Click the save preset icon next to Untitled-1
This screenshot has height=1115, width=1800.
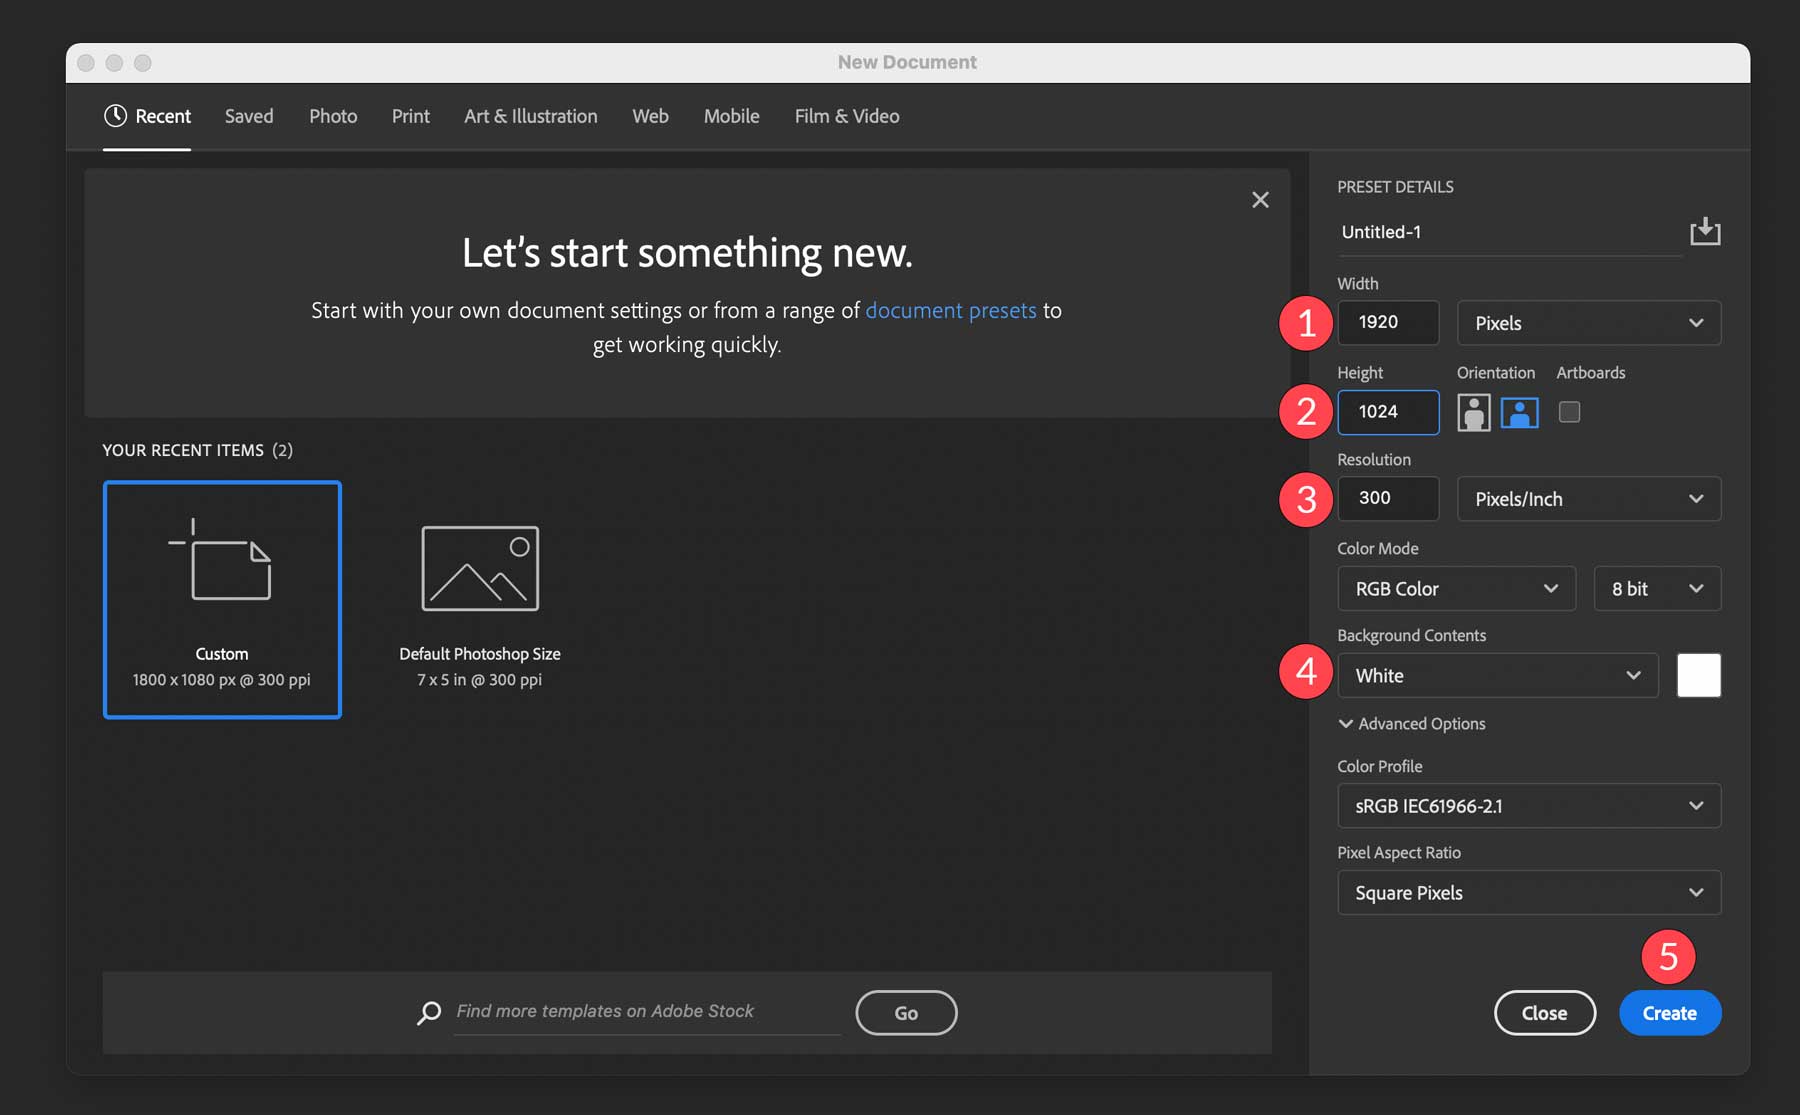coord(1705,231)
